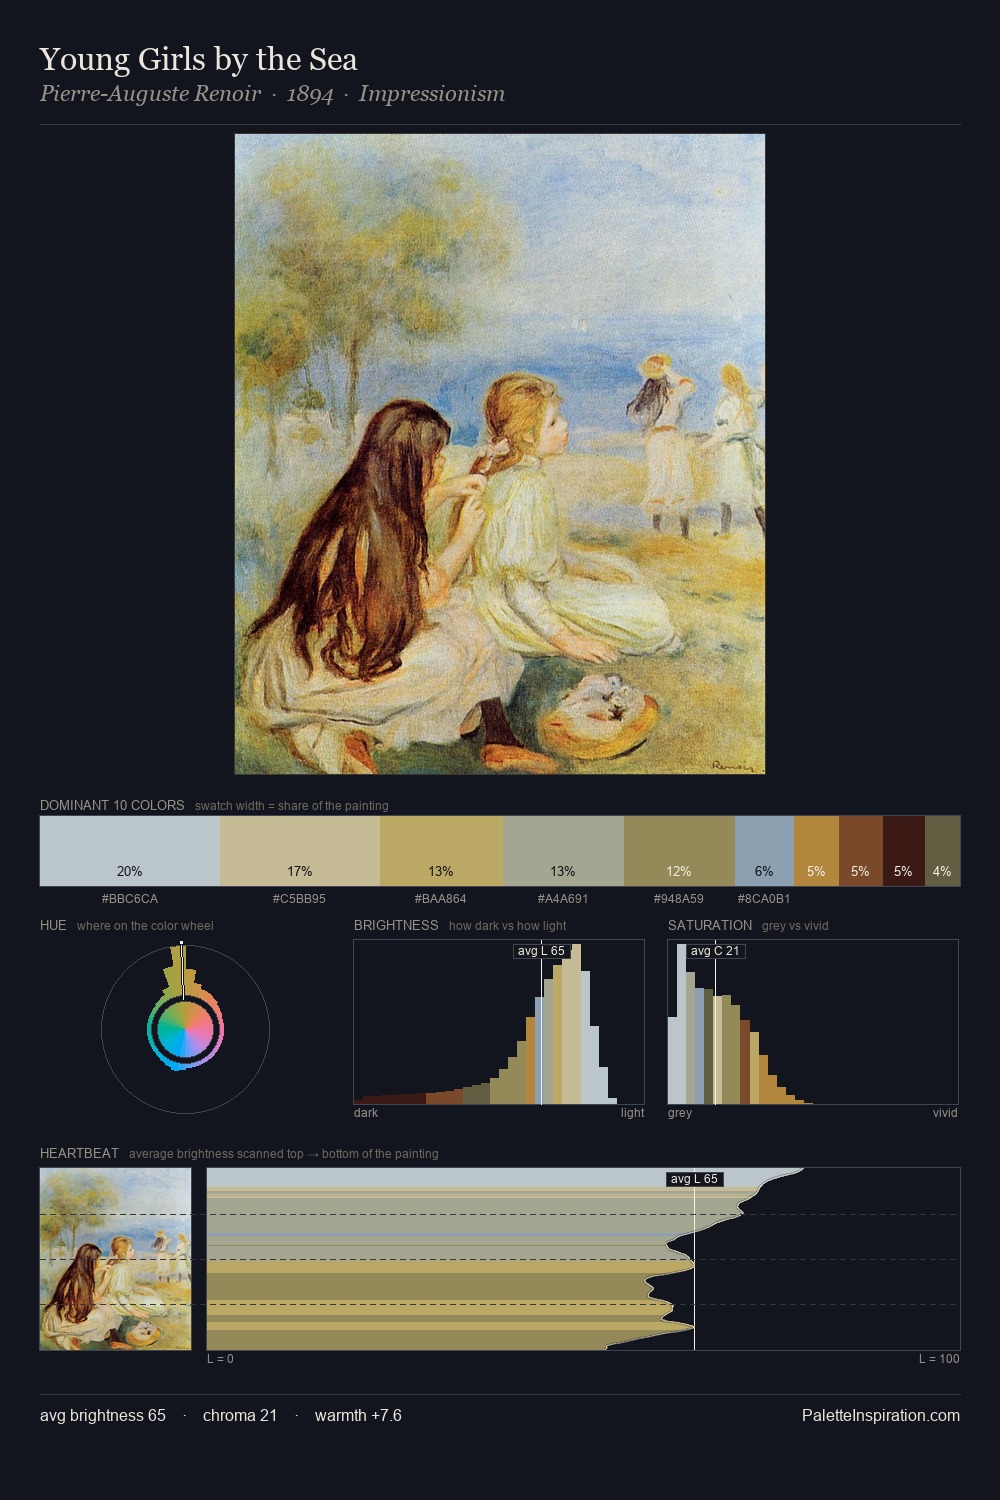Click the hex code #BAA864
1000x1500 pixels.
[441, 899]
